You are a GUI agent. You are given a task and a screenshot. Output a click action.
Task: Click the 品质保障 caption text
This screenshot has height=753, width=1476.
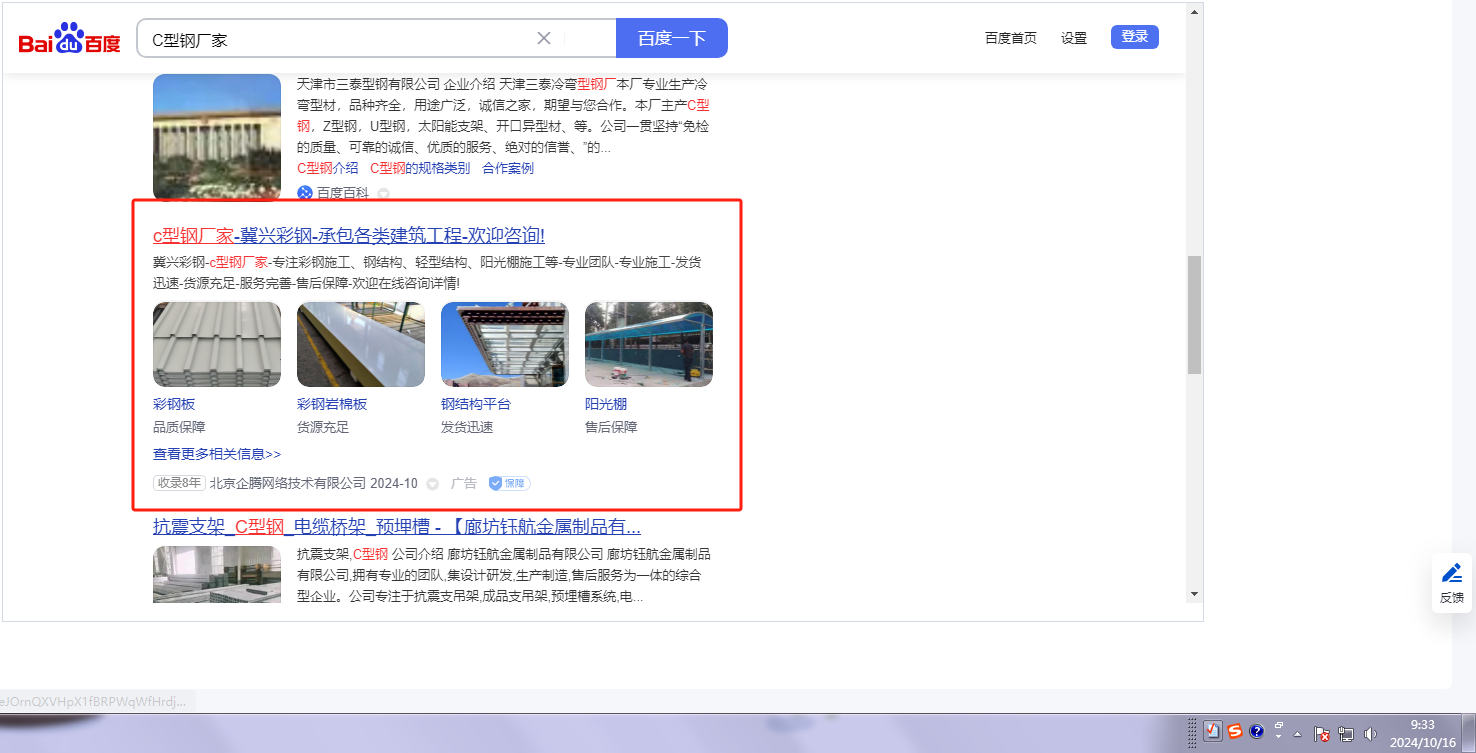tap(179, 427)
